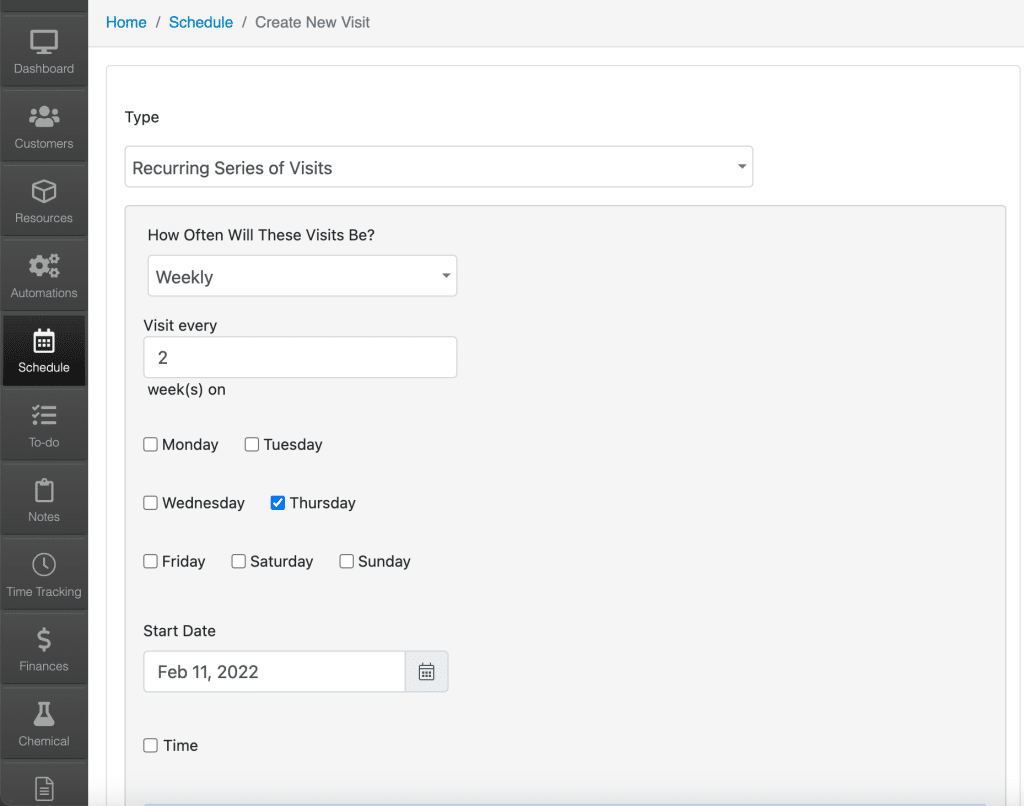The height and width of the screenshot is (806, 1024).
Task: Check the Wednesday checkbox
Action: tap(150, 503)
